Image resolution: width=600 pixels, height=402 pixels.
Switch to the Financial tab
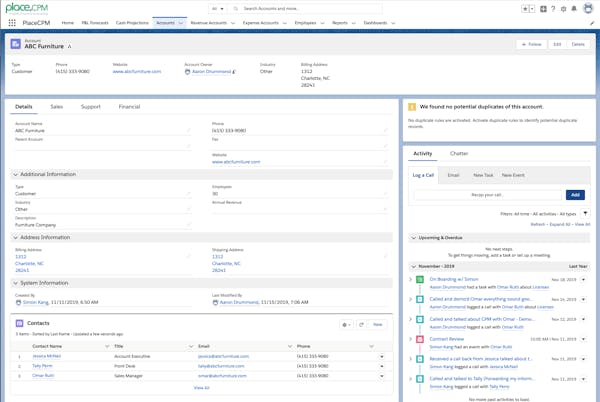pos(129,105)
